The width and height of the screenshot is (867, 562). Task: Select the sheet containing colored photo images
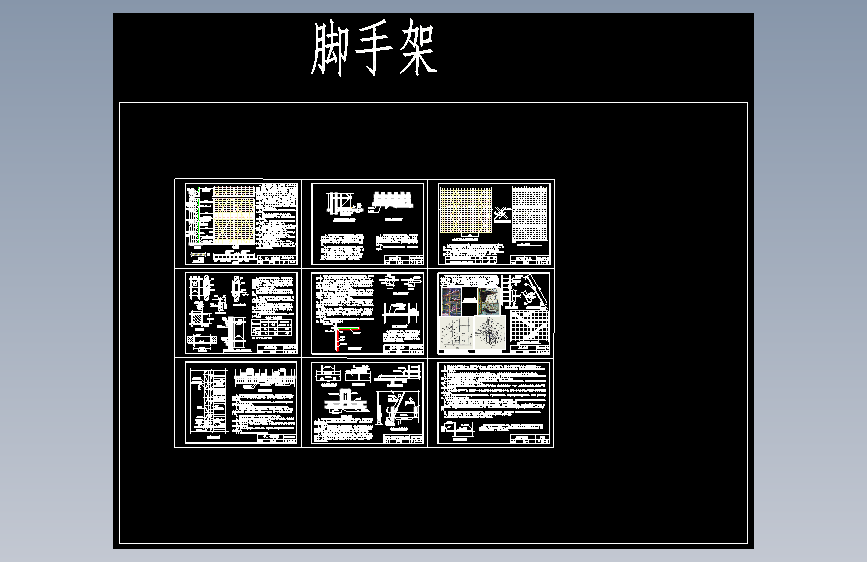(x=494, y=313)
